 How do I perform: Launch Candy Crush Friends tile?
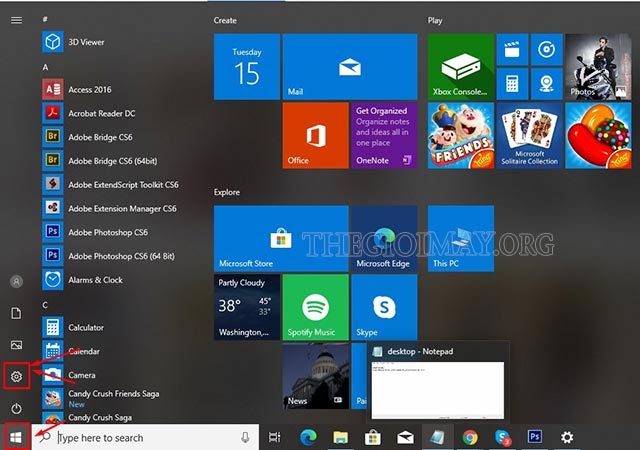pos(461,135)
